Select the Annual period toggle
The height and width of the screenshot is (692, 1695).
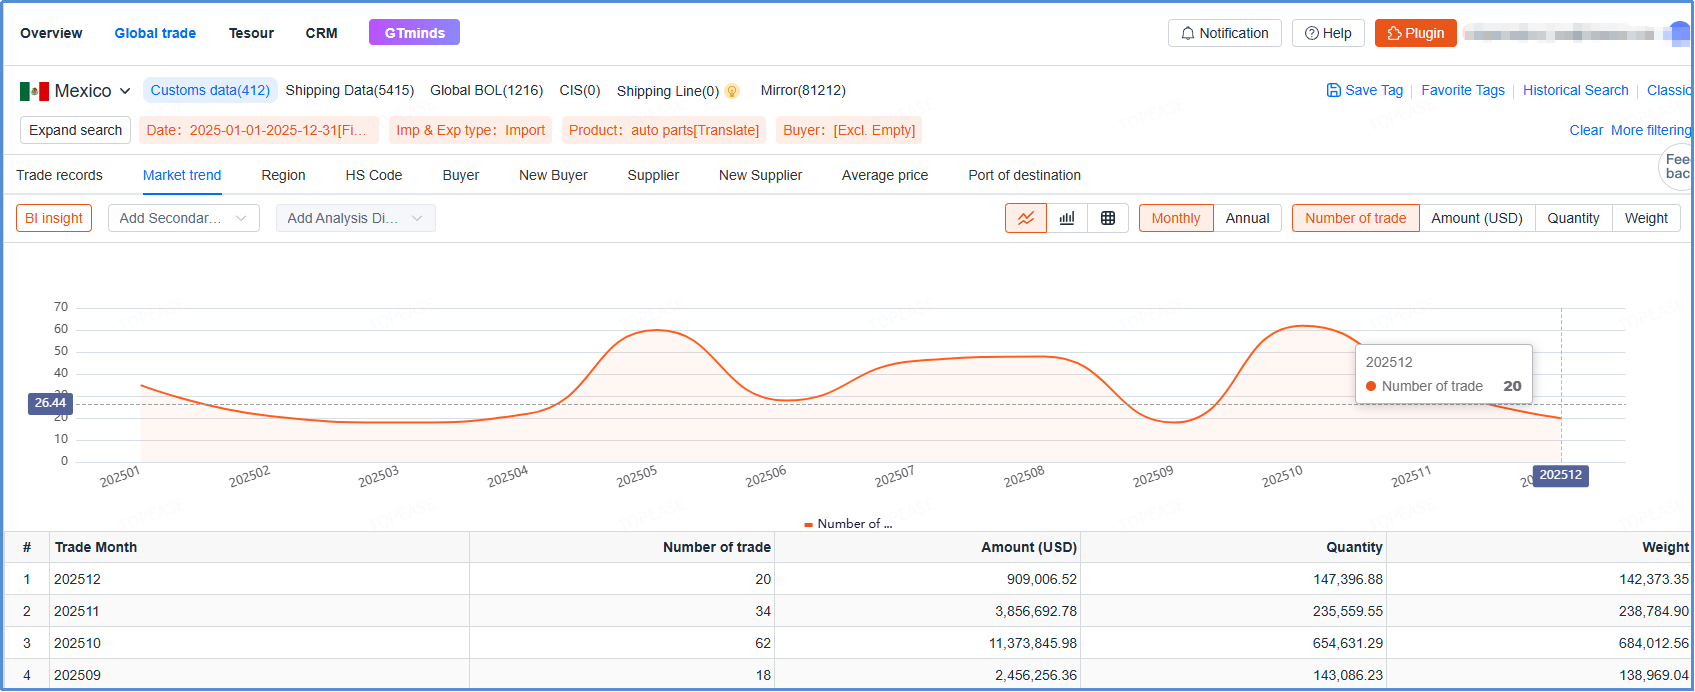(1247, 218)
